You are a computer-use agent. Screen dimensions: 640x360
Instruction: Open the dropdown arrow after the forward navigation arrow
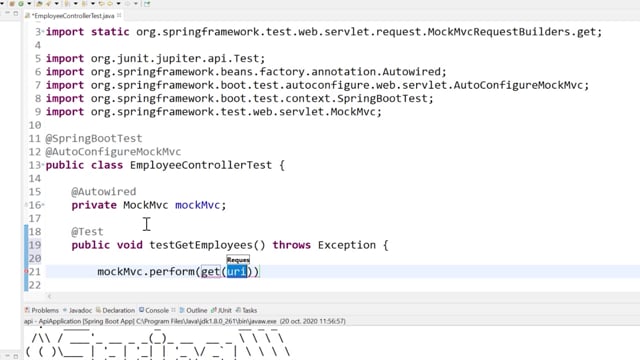[x=118, y=4]
